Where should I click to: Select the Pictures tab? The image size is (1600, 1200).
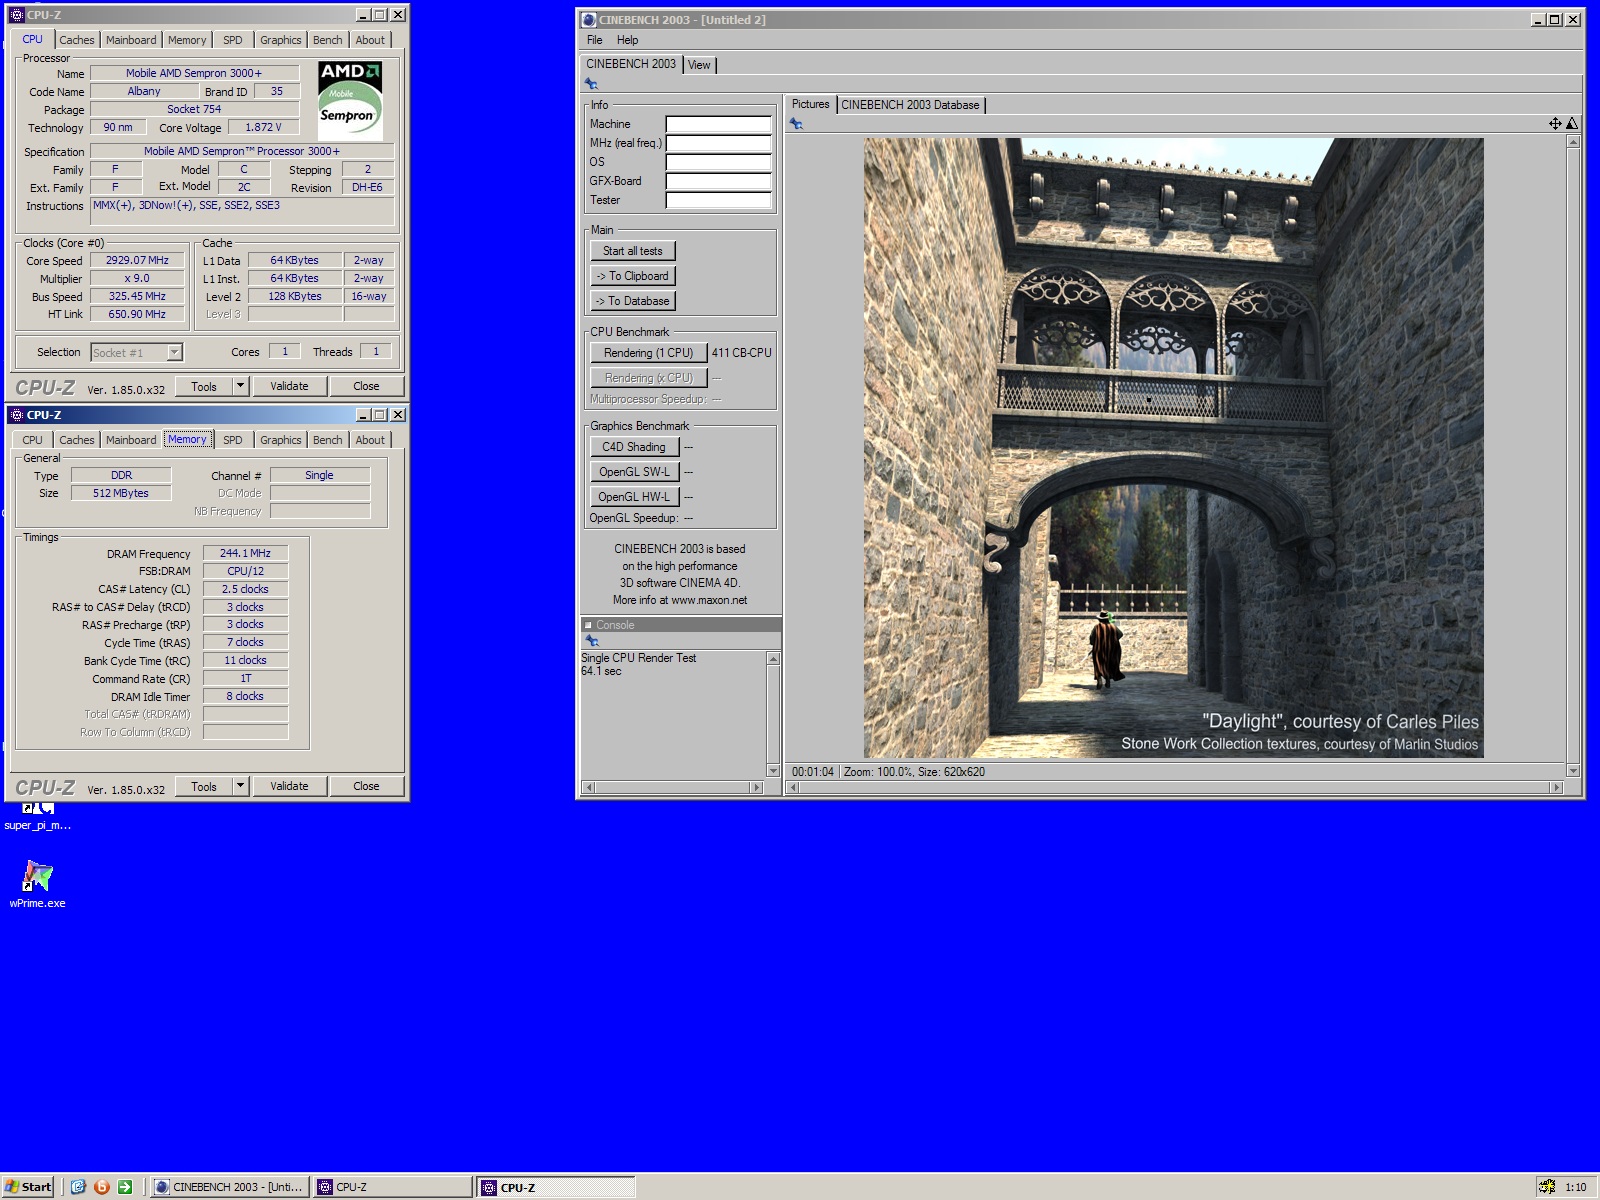click(x=810, y=104)
